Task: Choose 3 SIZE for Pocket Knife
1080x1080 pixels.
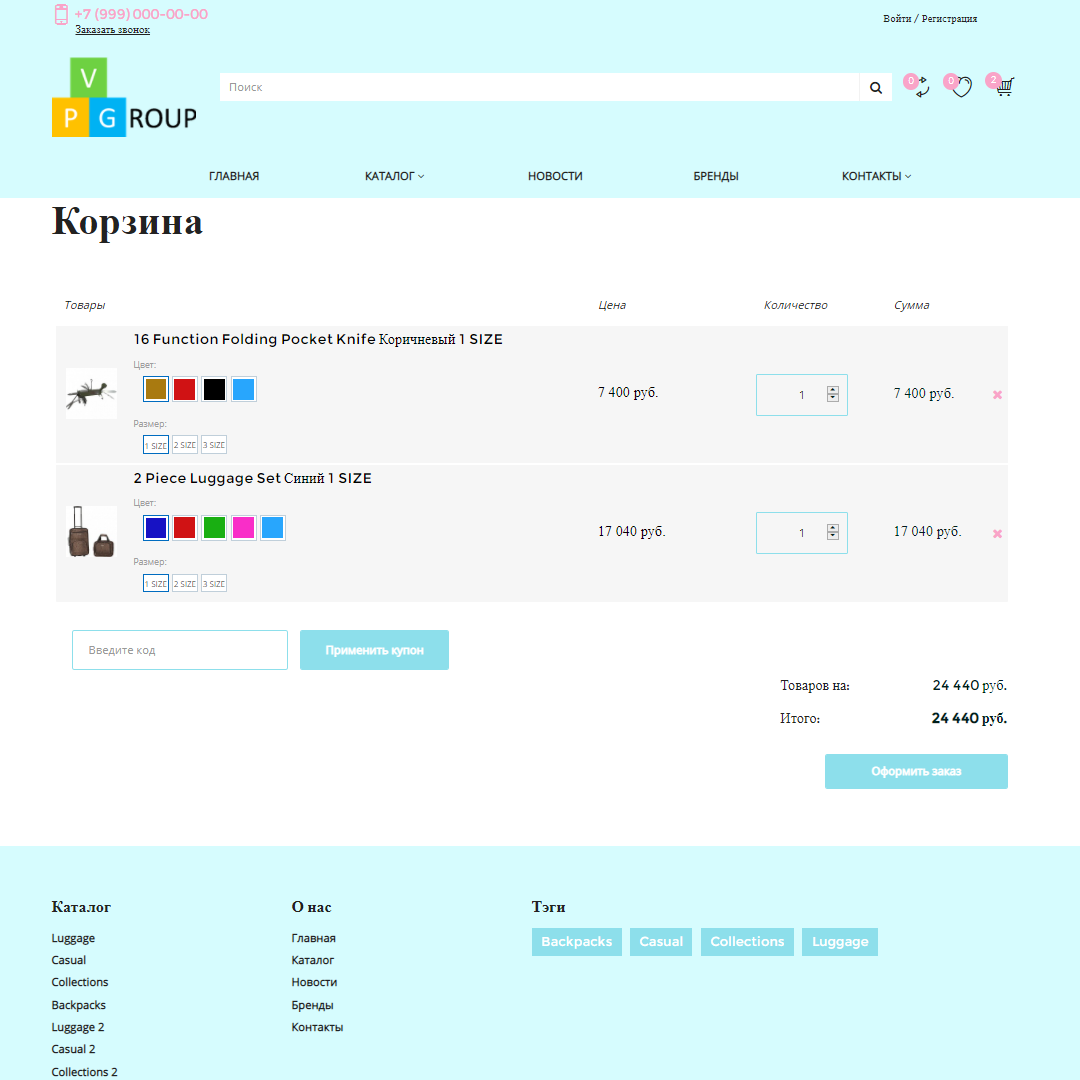Action: point(214,445)
